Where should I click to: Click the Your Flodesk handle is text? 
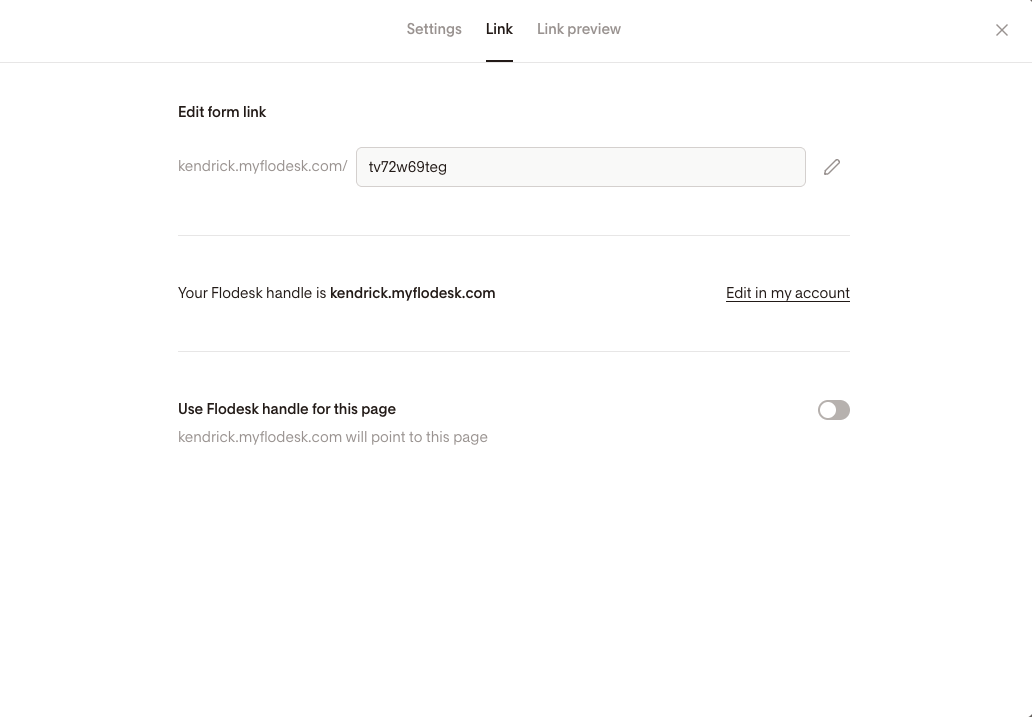pyautogui.click(x=252, y=293)
